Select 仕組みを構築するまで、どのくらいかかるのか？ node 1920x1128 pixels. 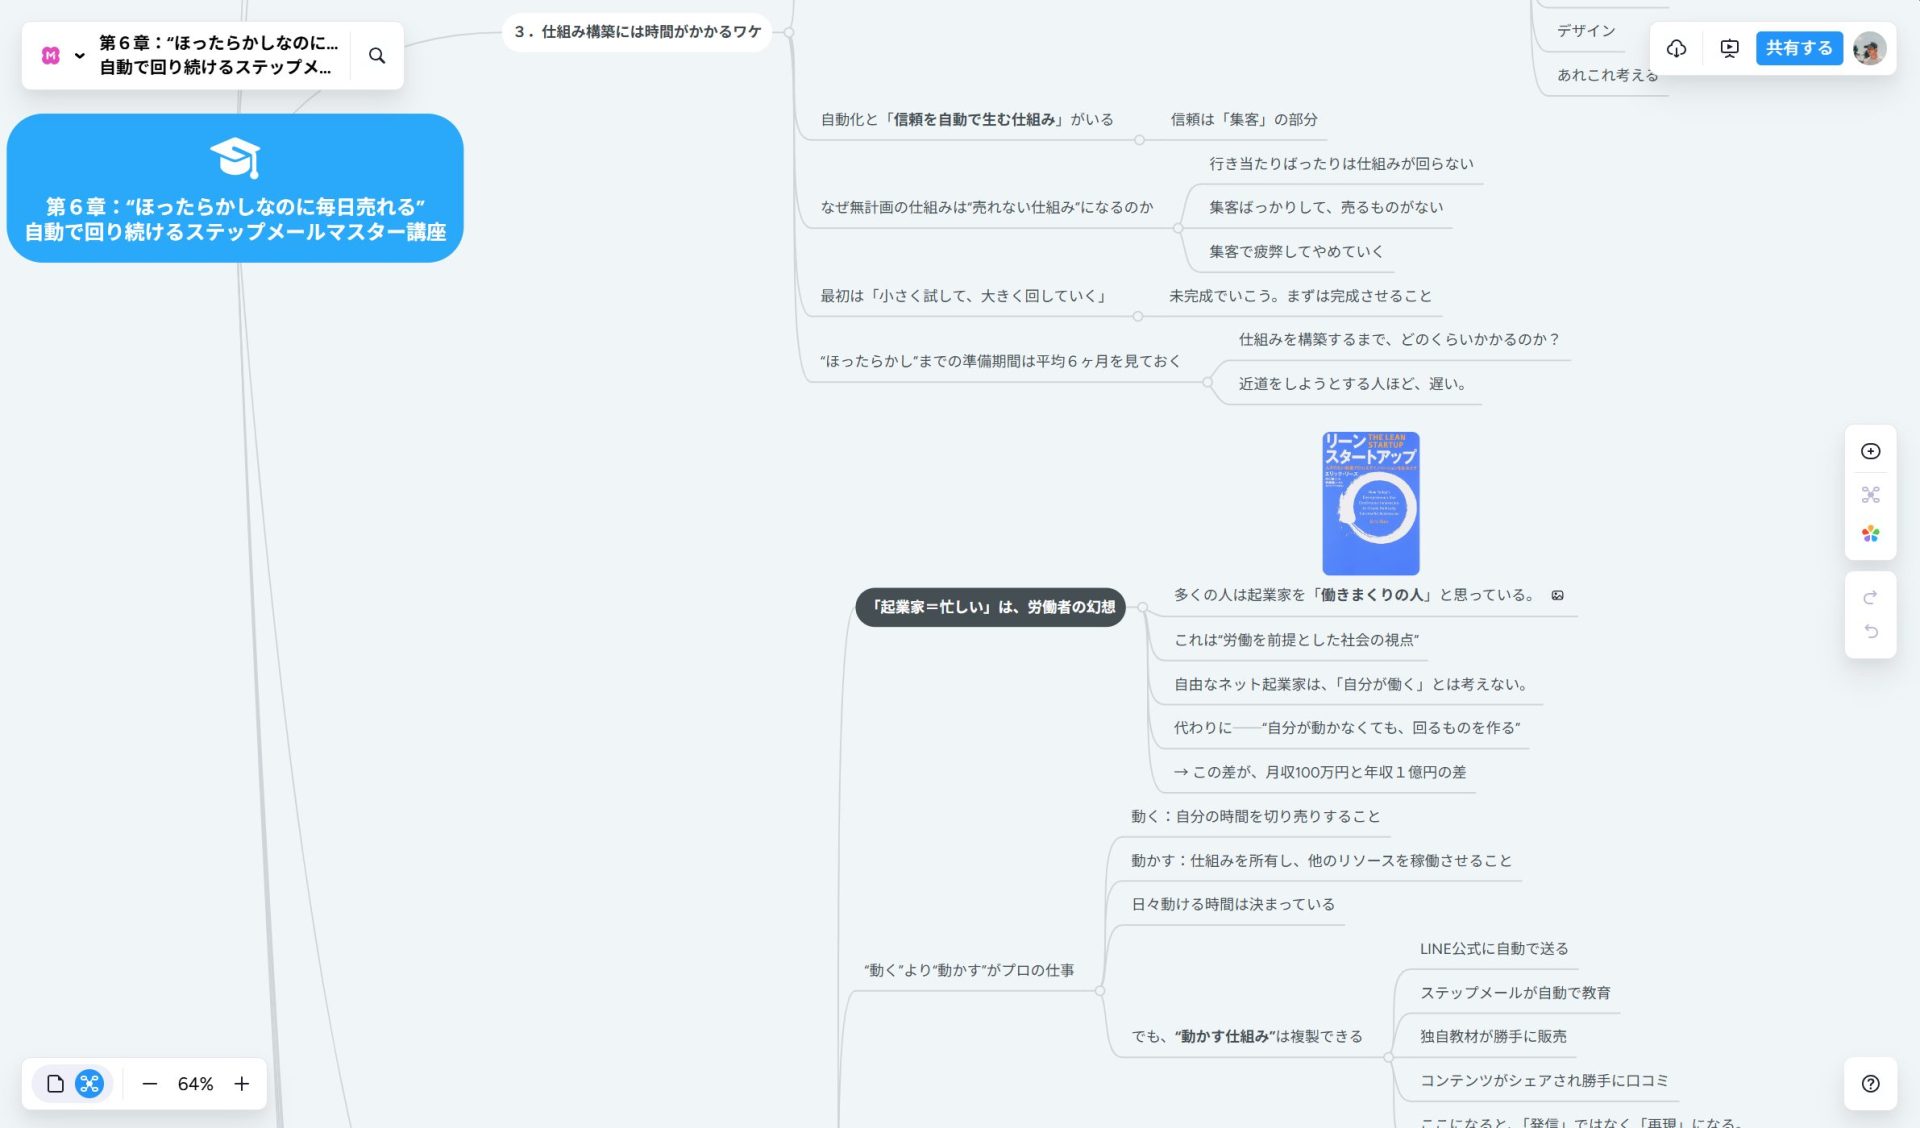(1399, 339)
